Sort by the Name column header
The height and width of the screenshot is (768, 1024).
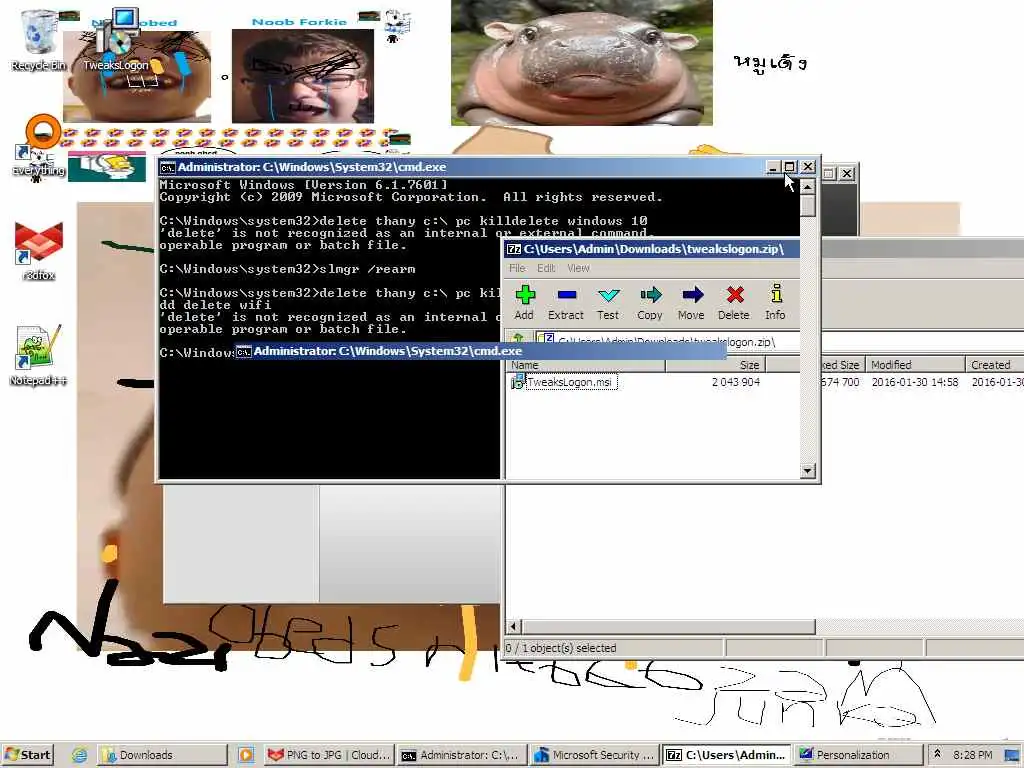click(x=585, y=364)
